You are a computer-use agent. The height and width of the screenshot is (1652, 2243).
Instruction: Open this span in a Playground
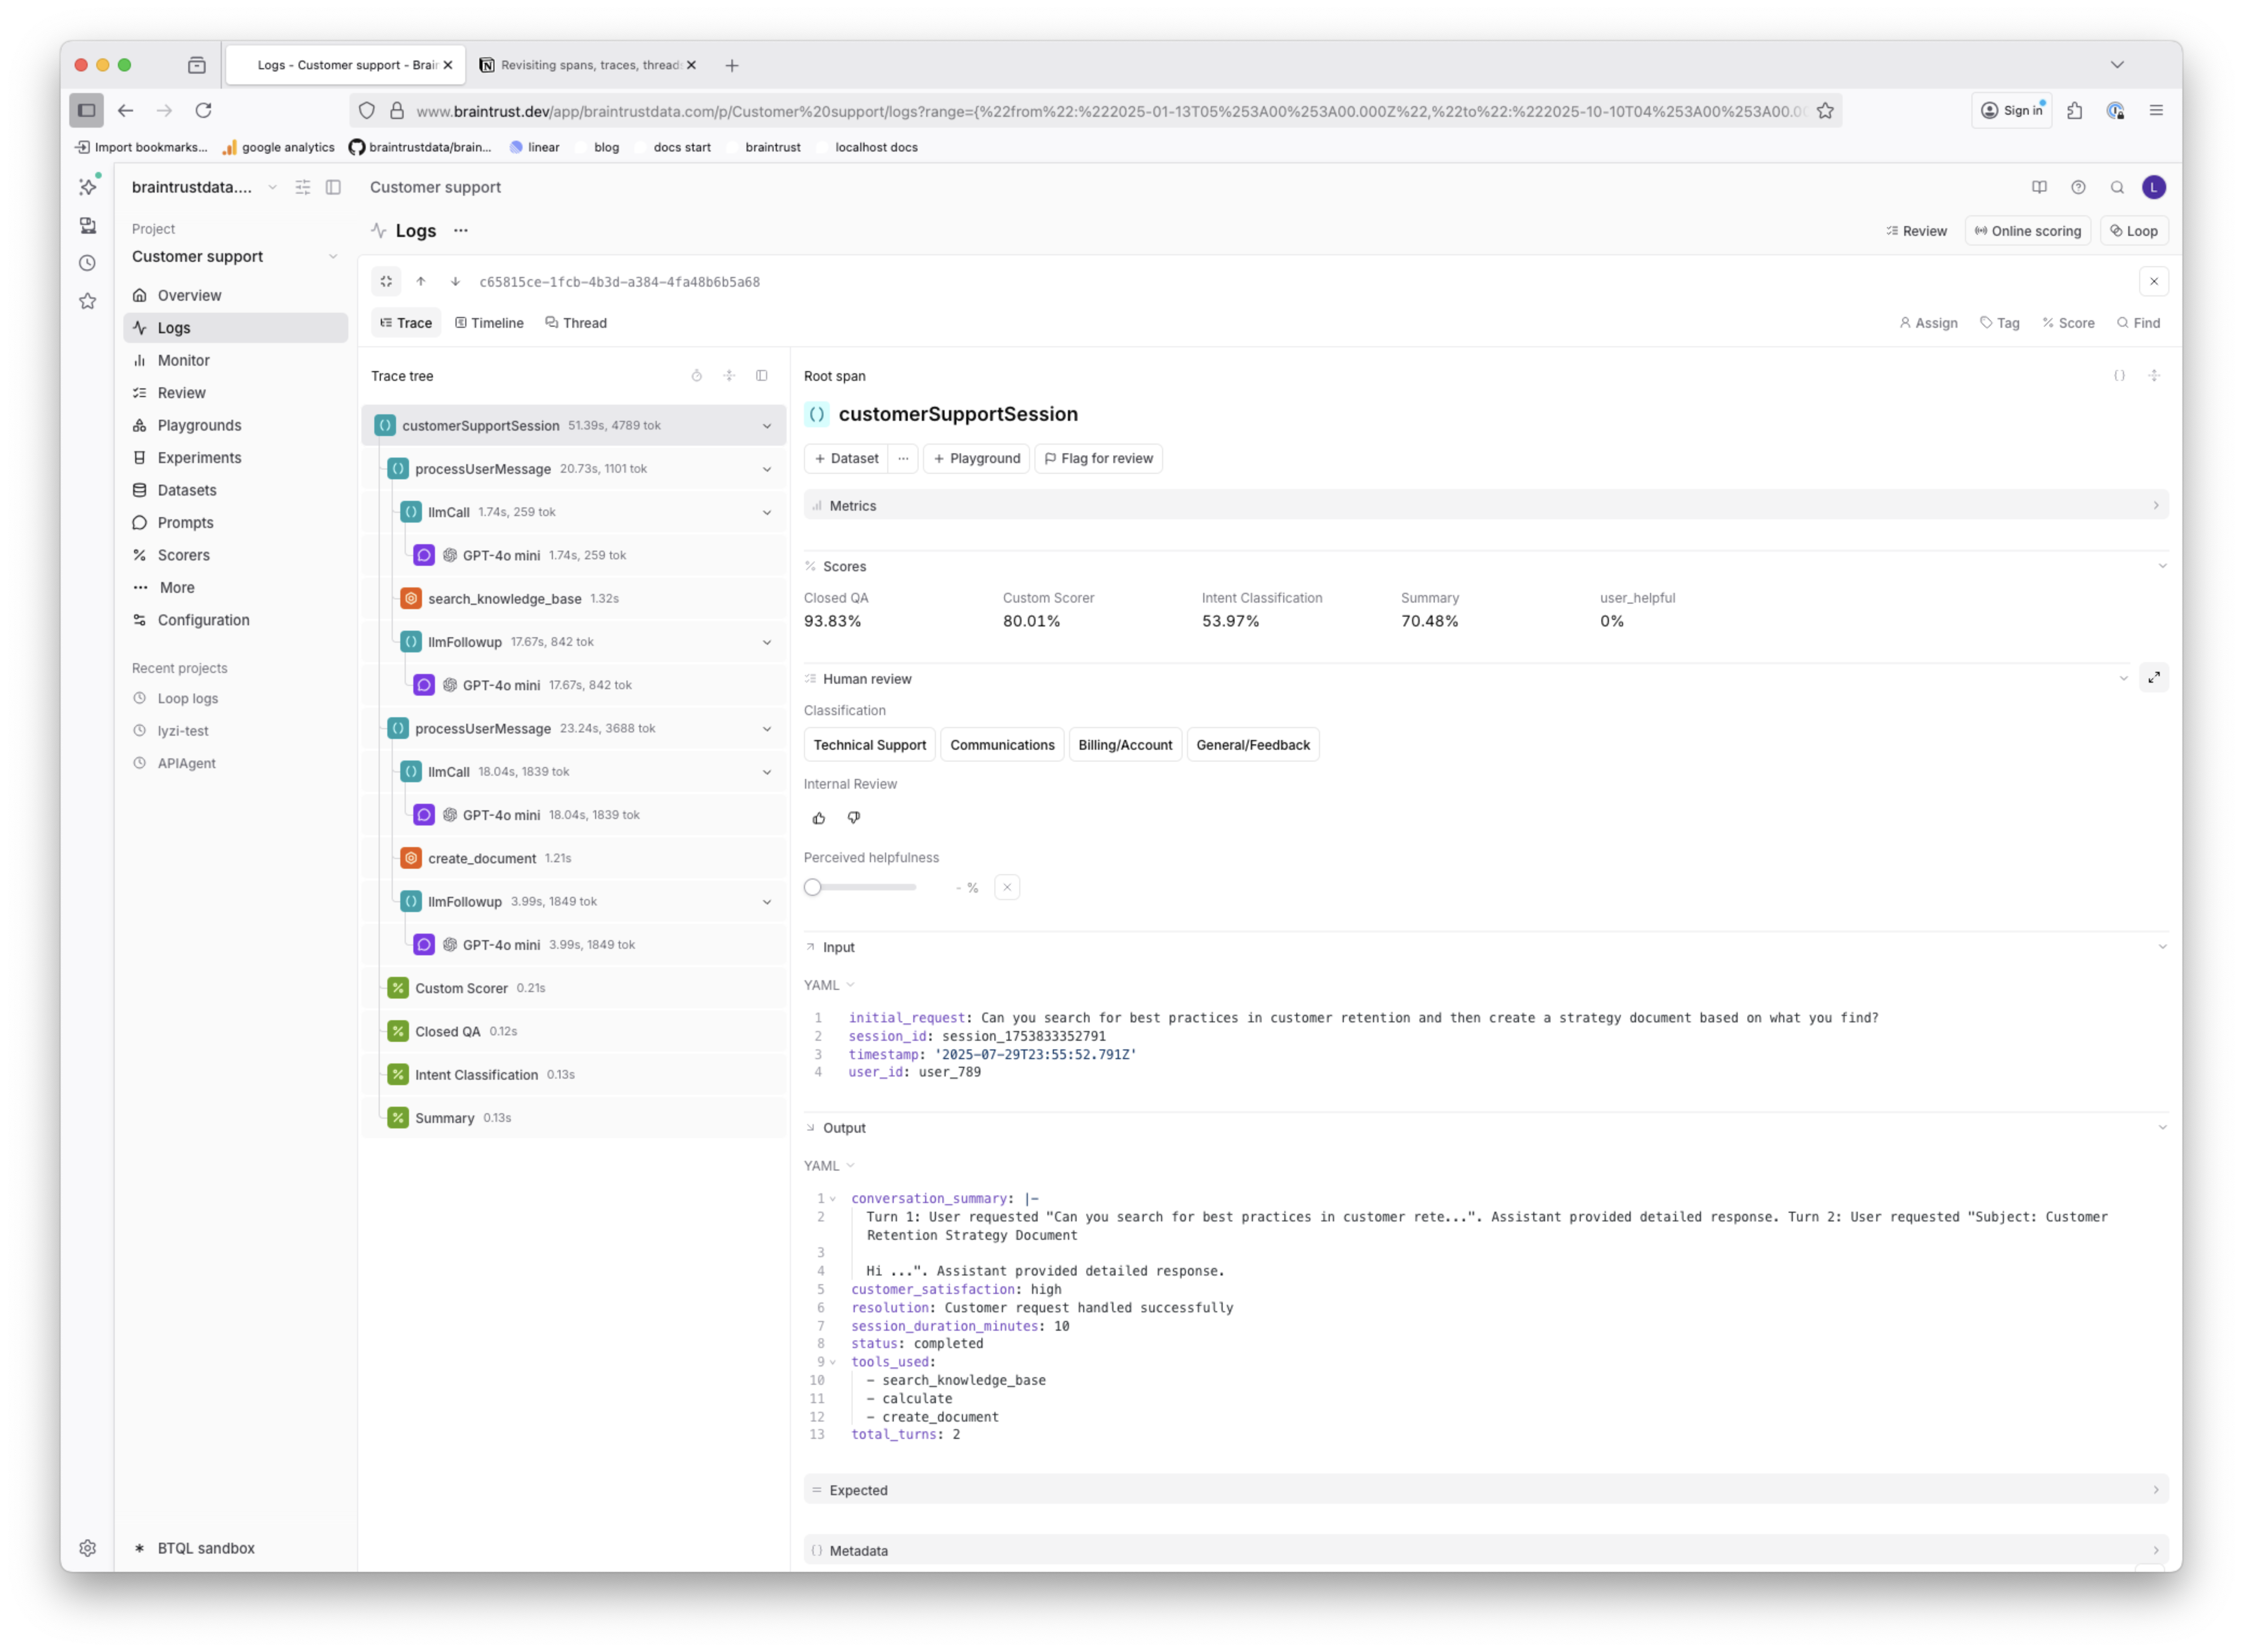click(x=976, y=458)
